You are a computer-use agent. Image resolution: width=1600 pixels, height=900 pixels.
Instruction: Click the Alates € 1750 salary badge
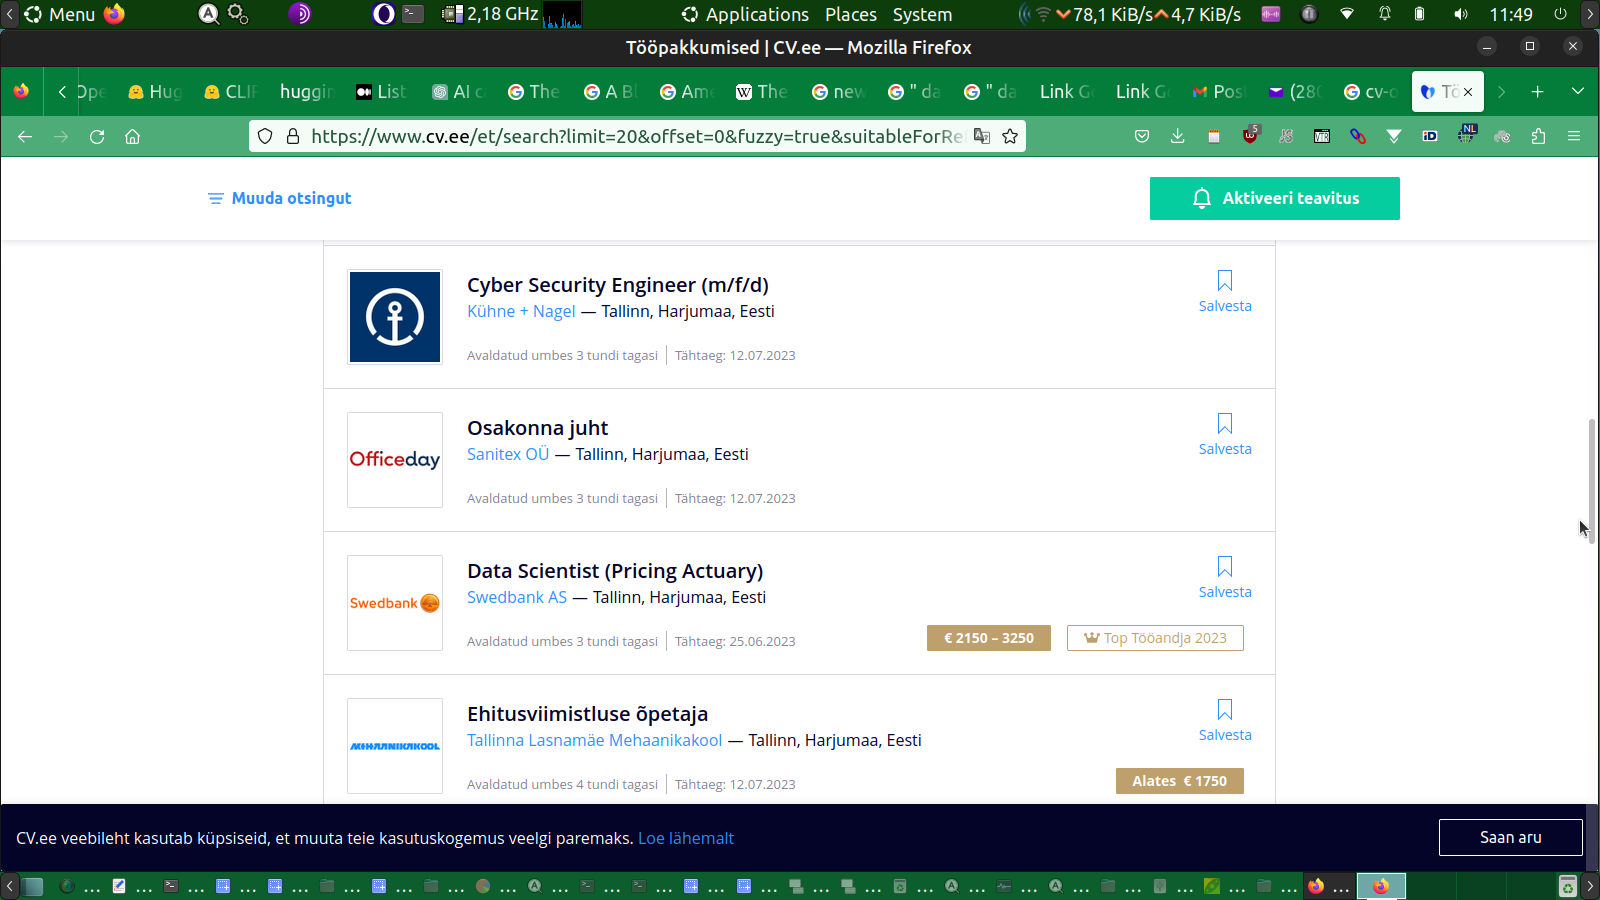click(x=1180, y=781)
